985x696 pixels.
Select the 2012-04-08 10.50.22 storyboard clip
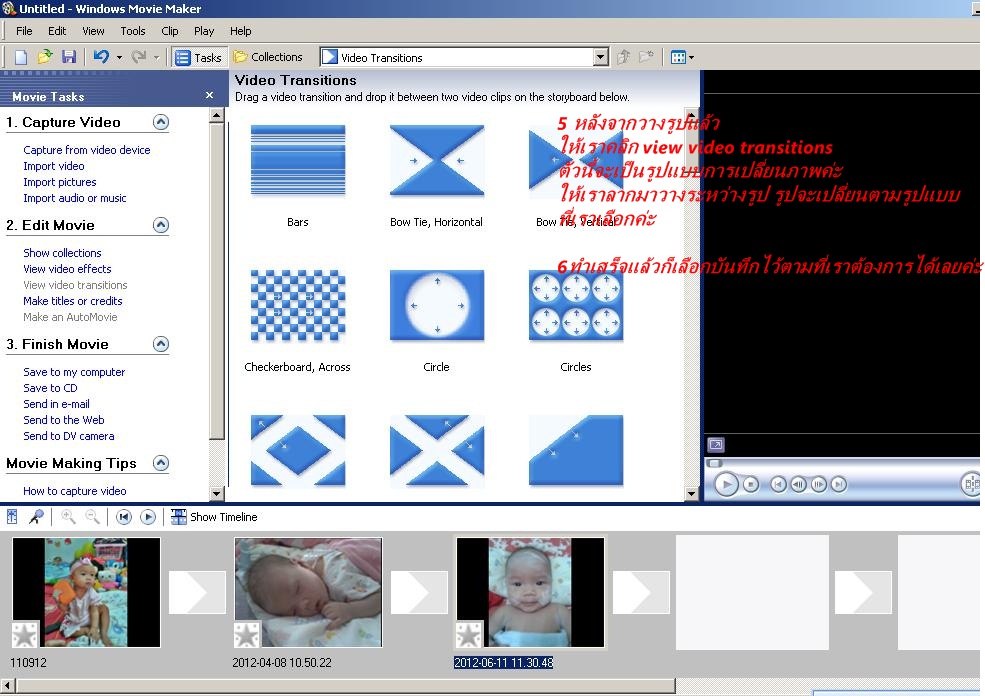click(x=308, y=592)
